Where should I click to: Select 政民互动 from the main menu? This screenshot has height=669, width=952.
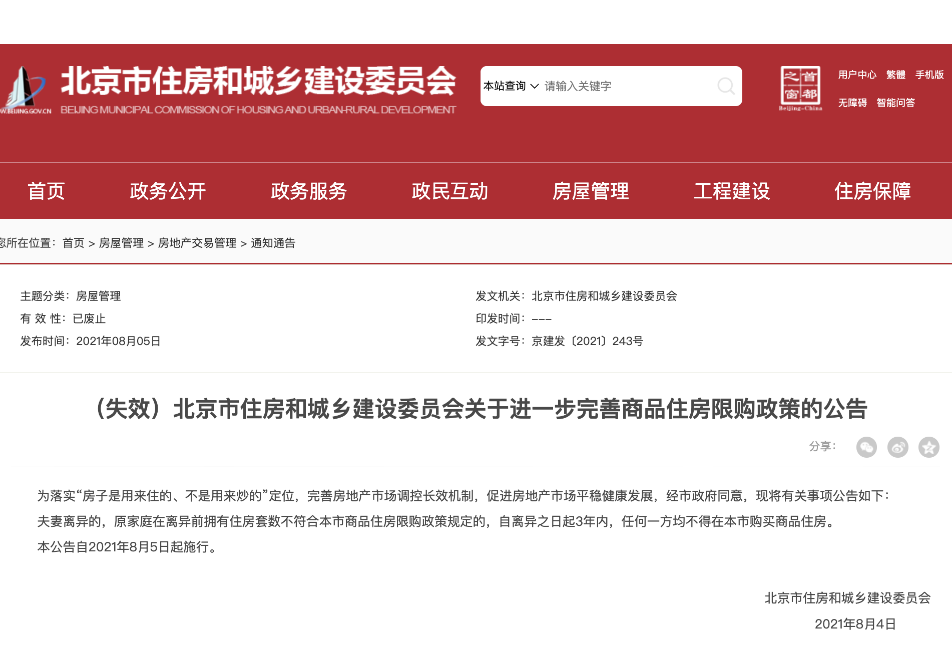pyautogui.click(x=450, y=191)
